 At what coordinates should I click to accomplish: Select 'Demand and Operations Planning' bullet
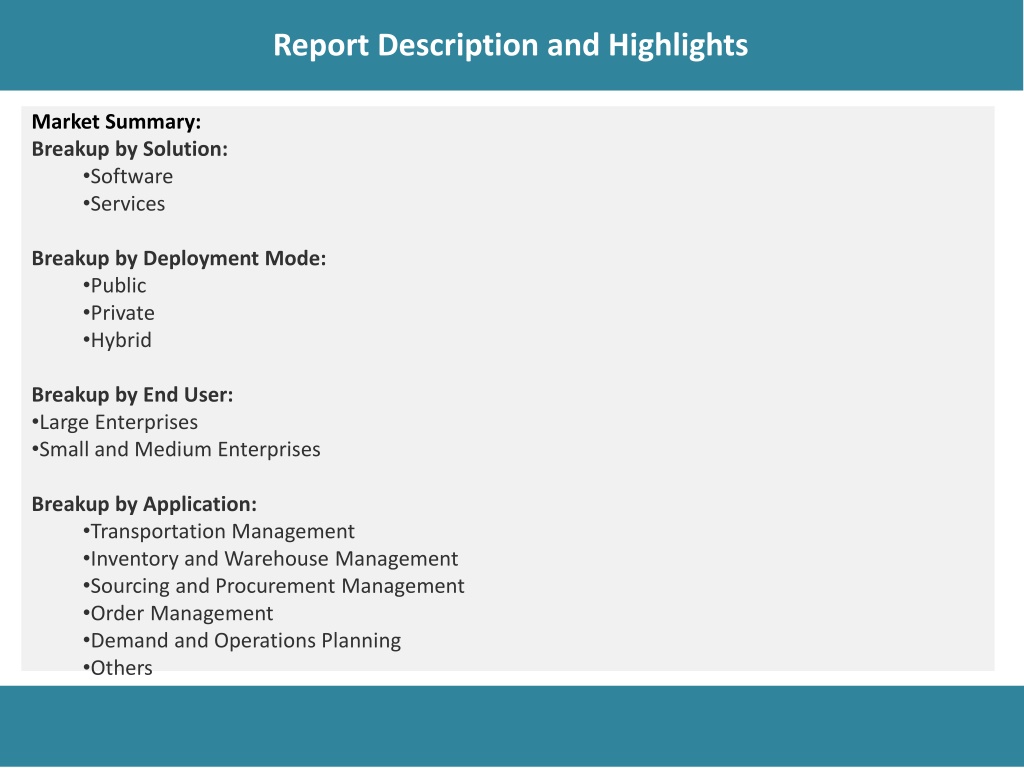(x=242, y=641)
